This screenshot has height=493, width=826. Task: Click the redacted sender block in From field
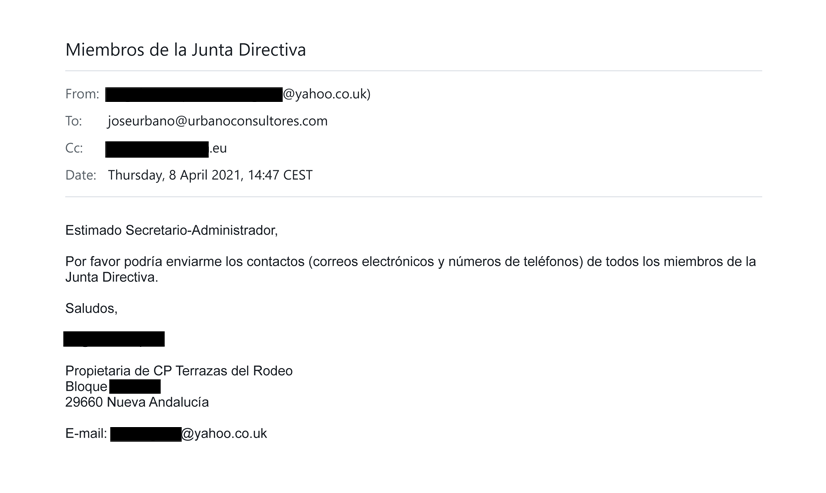[x=194, y=94]
